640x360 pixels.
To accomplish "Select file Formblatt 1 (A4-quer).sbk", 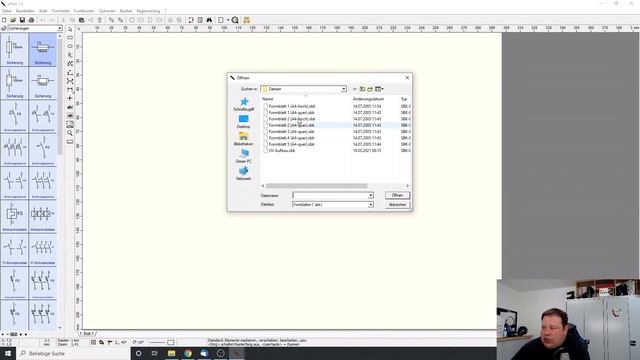I will coord(291,113).
